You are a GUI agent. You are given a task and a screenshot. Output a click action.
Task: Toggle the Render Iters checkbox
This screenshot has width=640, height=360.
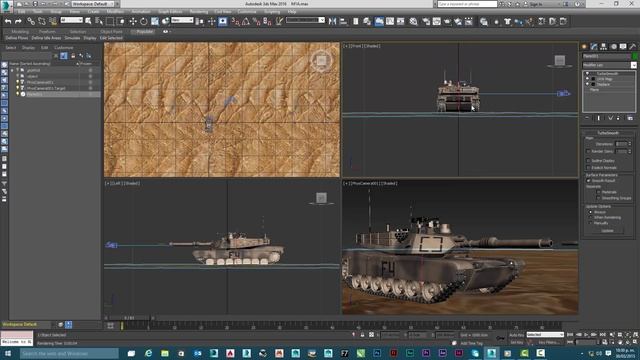(x=589, y=151)
